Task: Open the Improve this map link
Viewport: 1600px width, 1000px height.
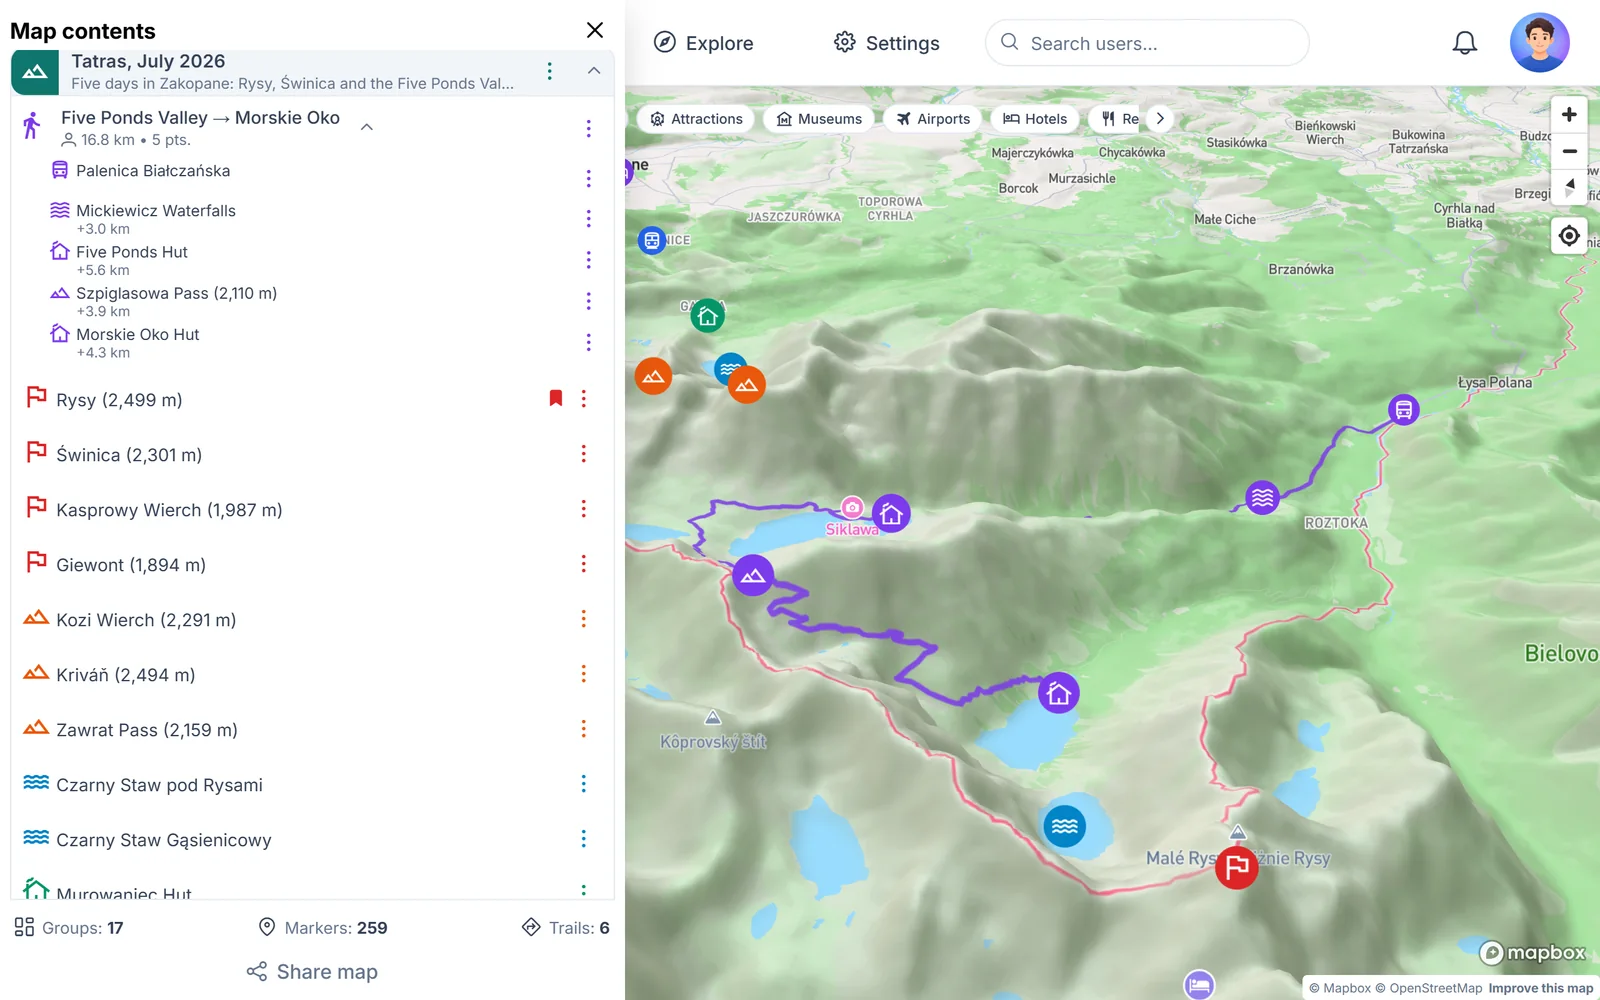Action: pyautogui.click(x=1540, y=988)
